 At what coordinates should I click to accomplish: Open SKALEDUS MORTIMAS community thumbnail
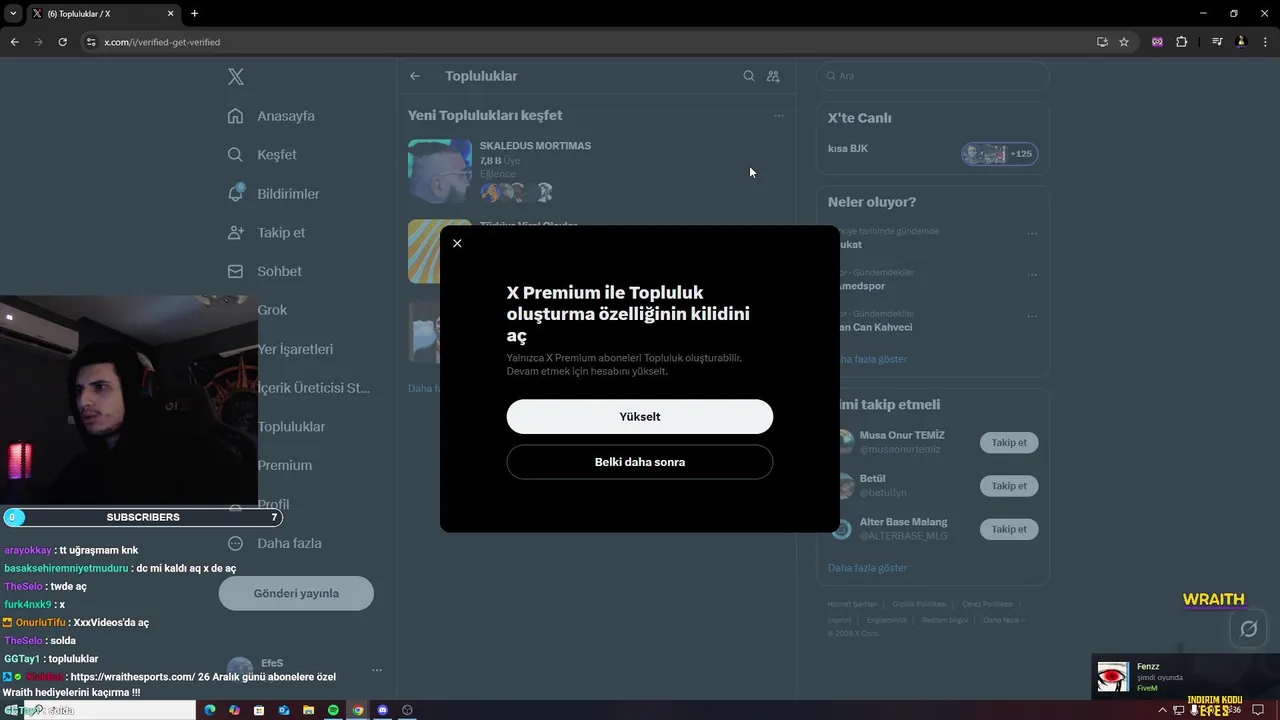(x=440, y=171)
